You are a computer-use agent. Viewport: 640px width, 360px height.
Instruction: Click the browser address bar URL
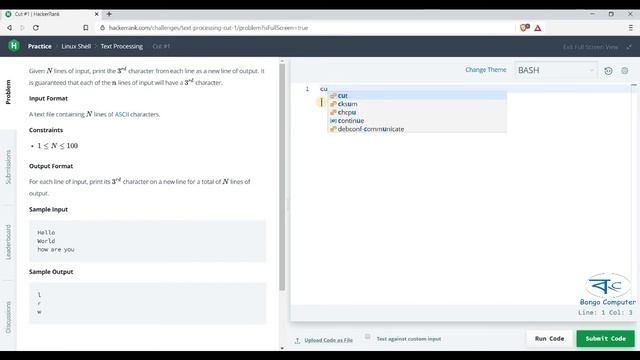tap(208, 28)
